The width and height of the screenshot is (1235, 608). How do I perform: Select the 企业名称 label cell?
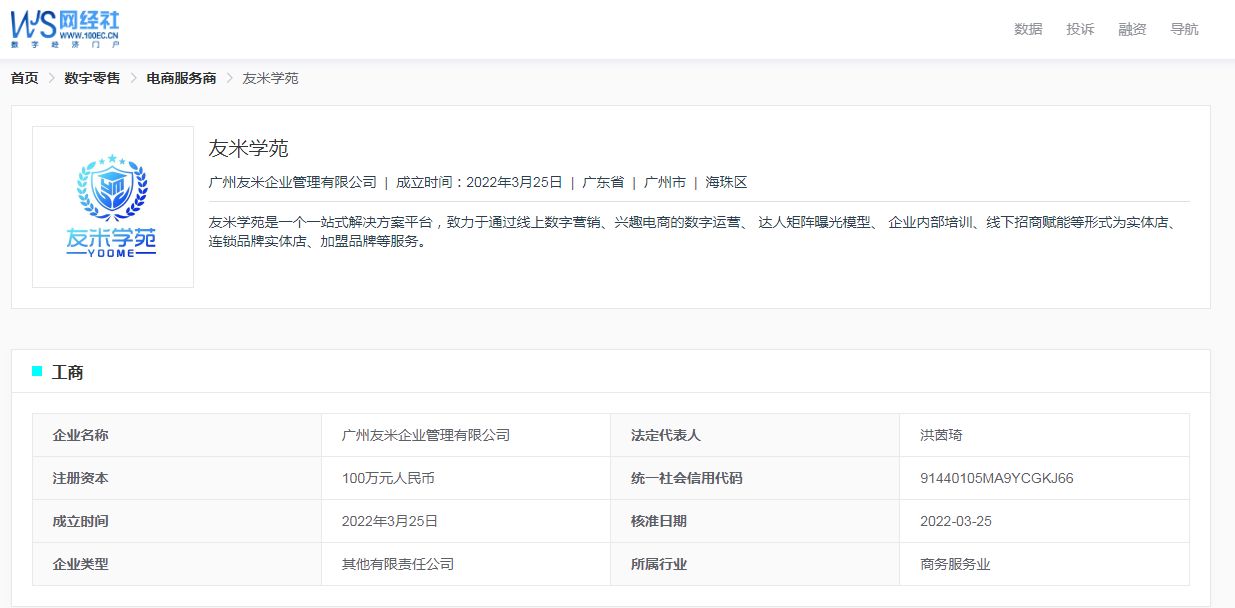(x=177, y=435)
